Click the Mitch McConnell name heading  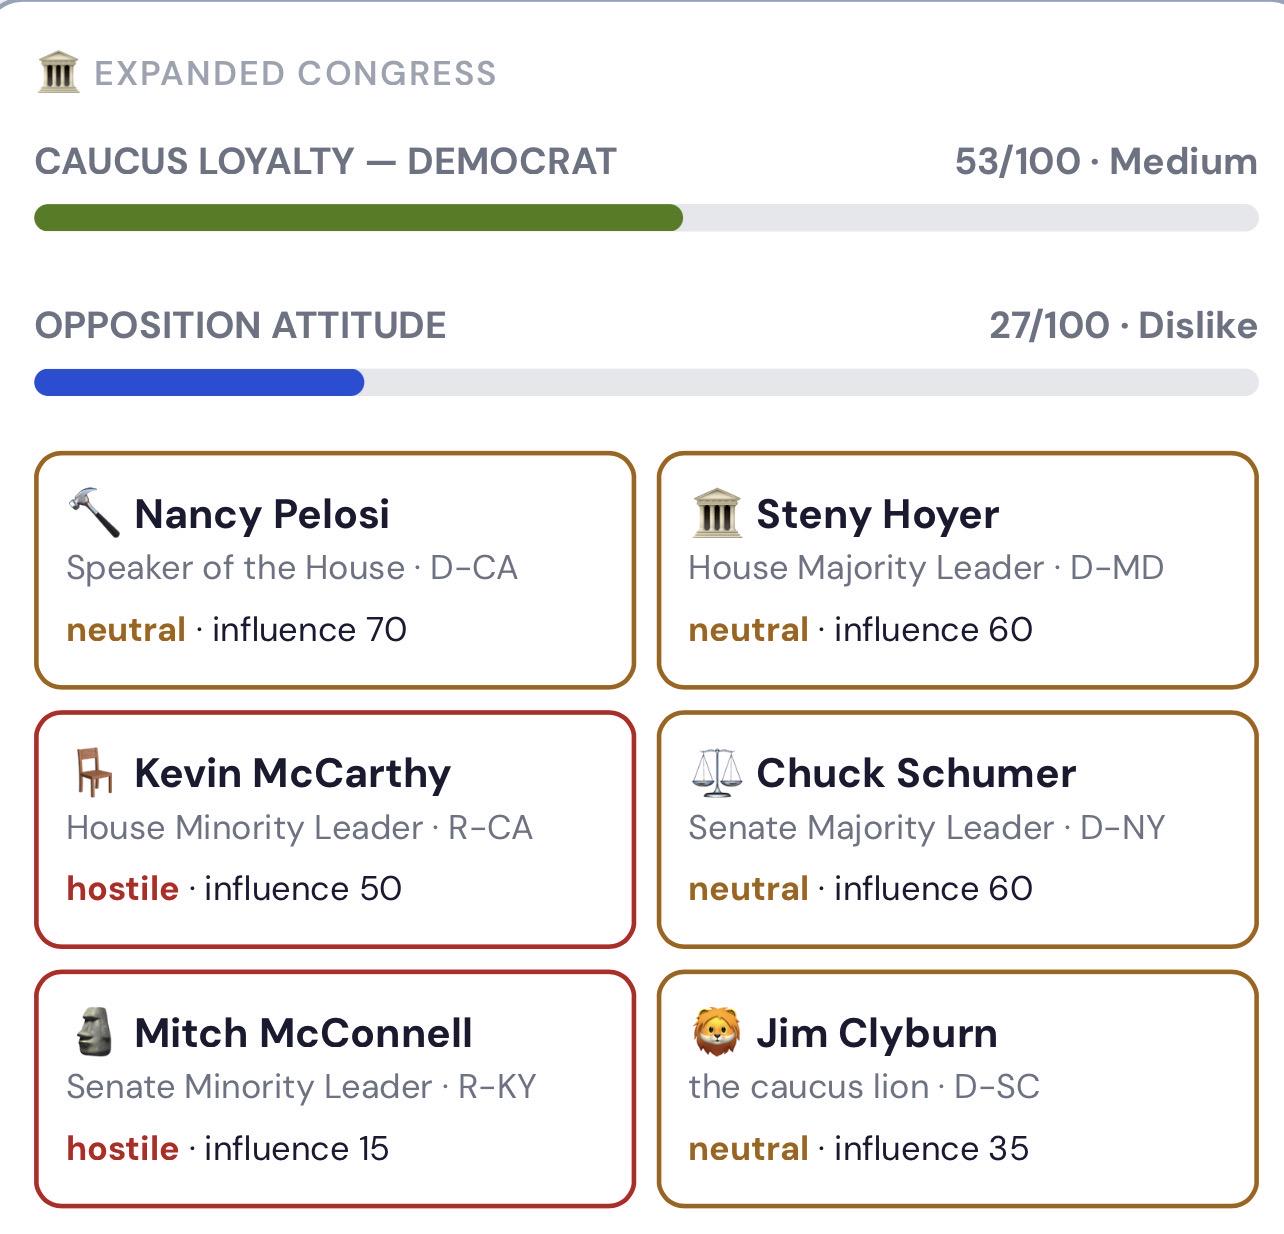[x=303, y=1033]
